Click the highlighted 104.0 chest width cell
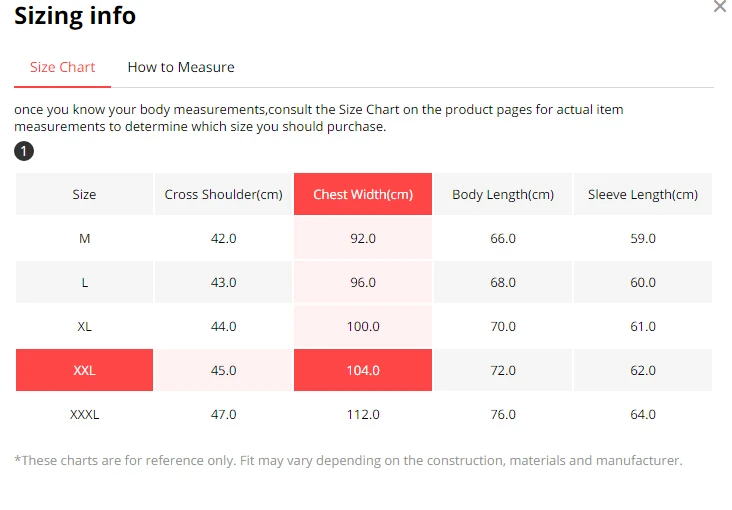This screenshot has height=510, width=732. tap(363, 370)
